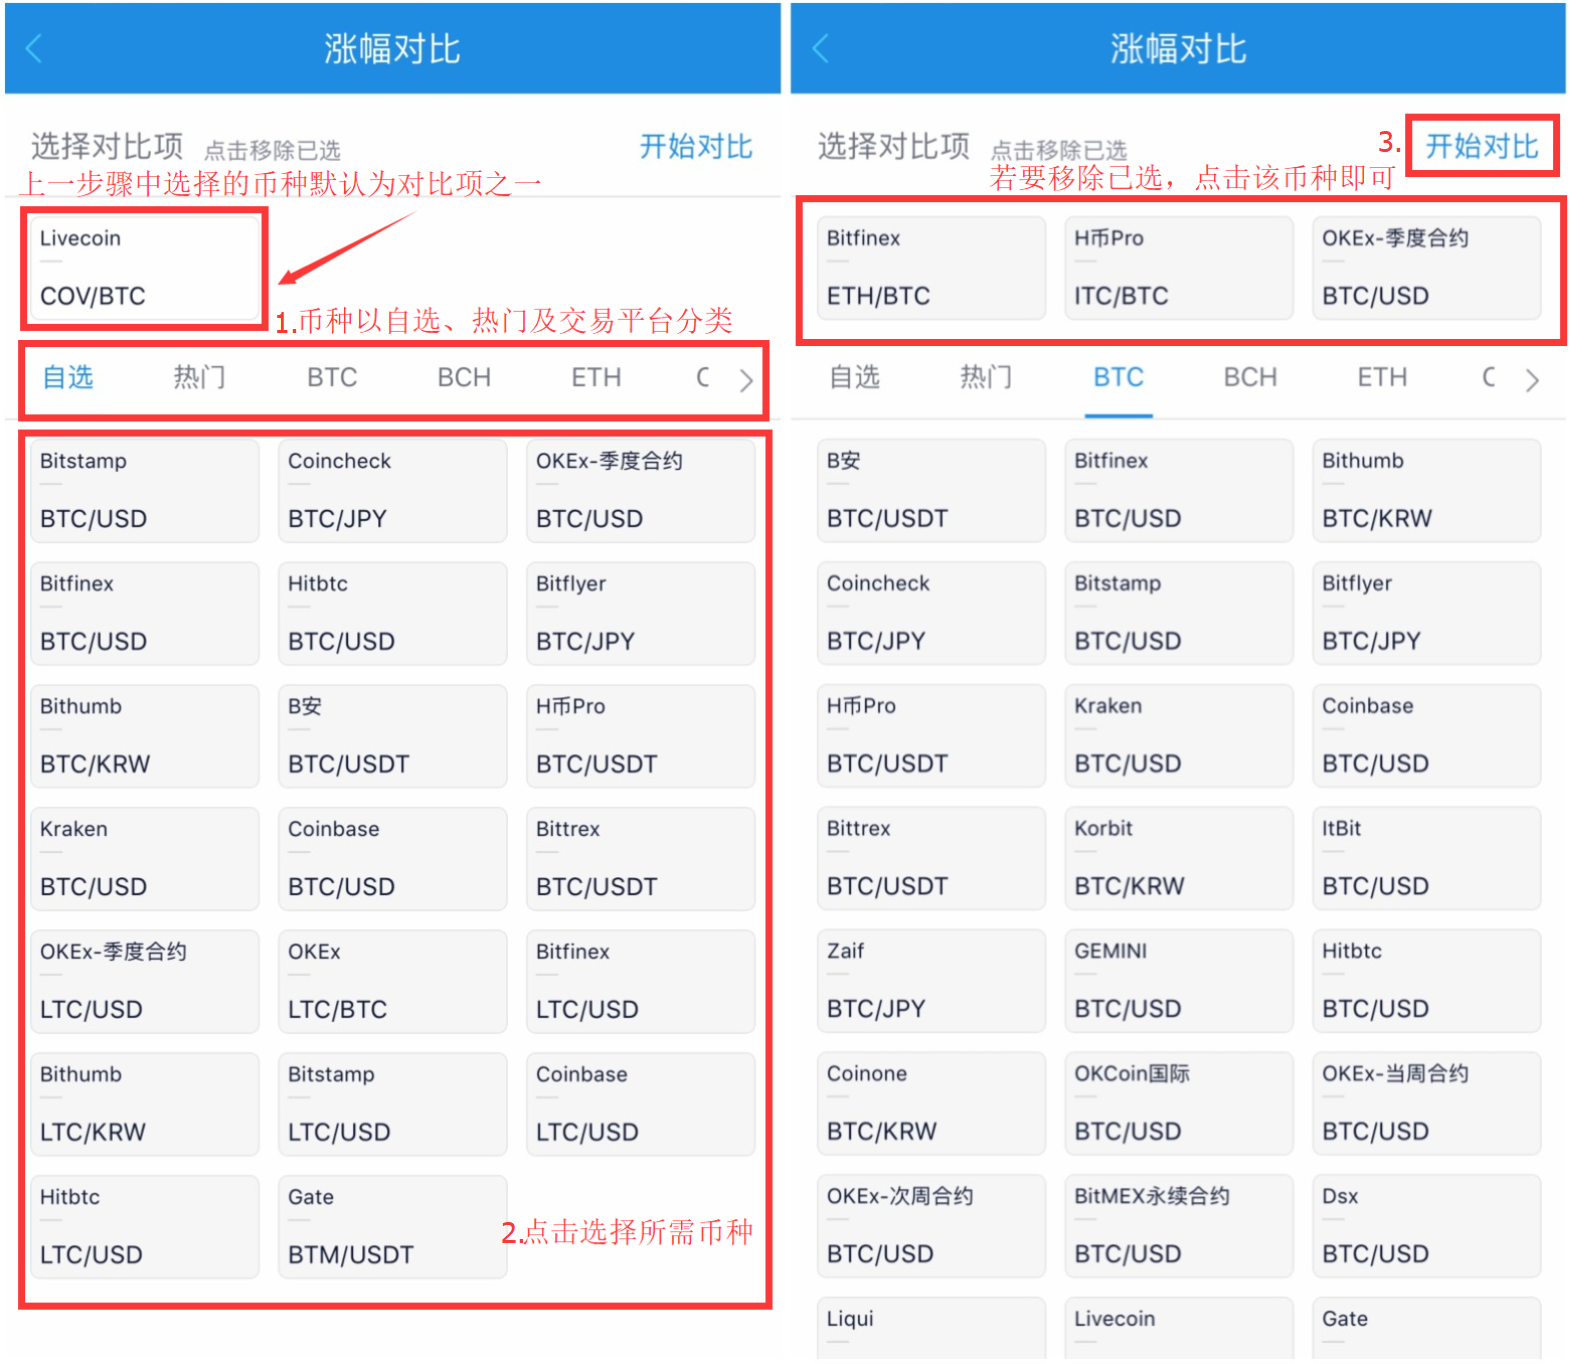This screenshot has width=1571, height=1364.
Task: Select the 自选 tab in left screen
Action: pyautogui.click(x=68, y=377)
